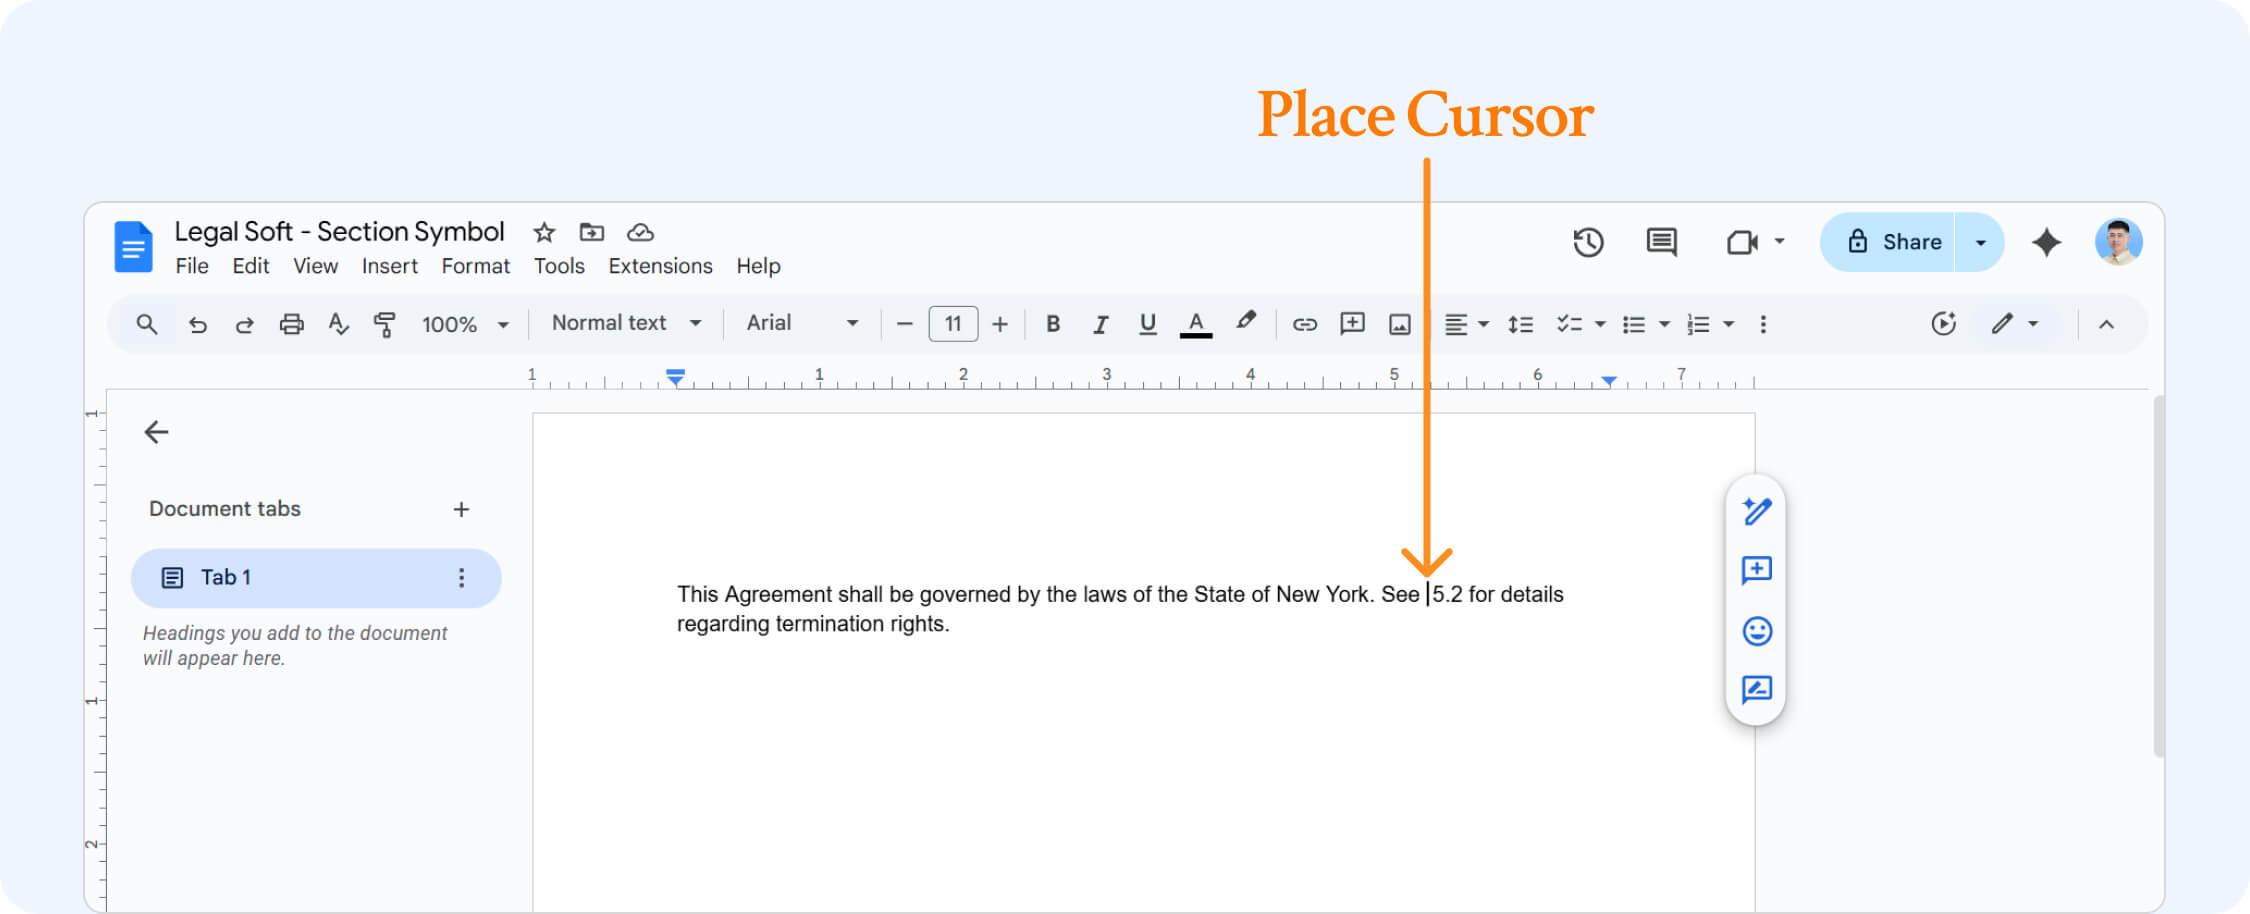Toggle italic formatting
Viewport: 2250px width, 914px height.
tap(1100, 324)
